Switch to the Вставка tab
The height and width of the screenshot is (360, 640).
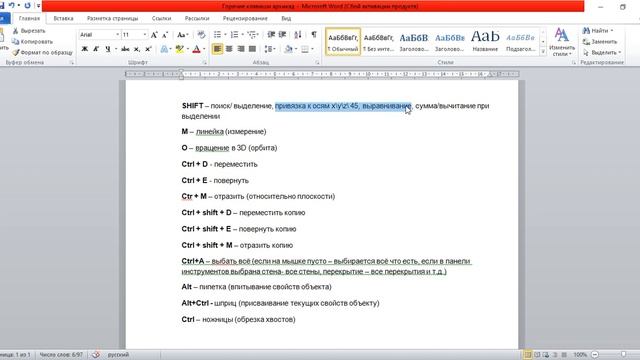point(63,18)
